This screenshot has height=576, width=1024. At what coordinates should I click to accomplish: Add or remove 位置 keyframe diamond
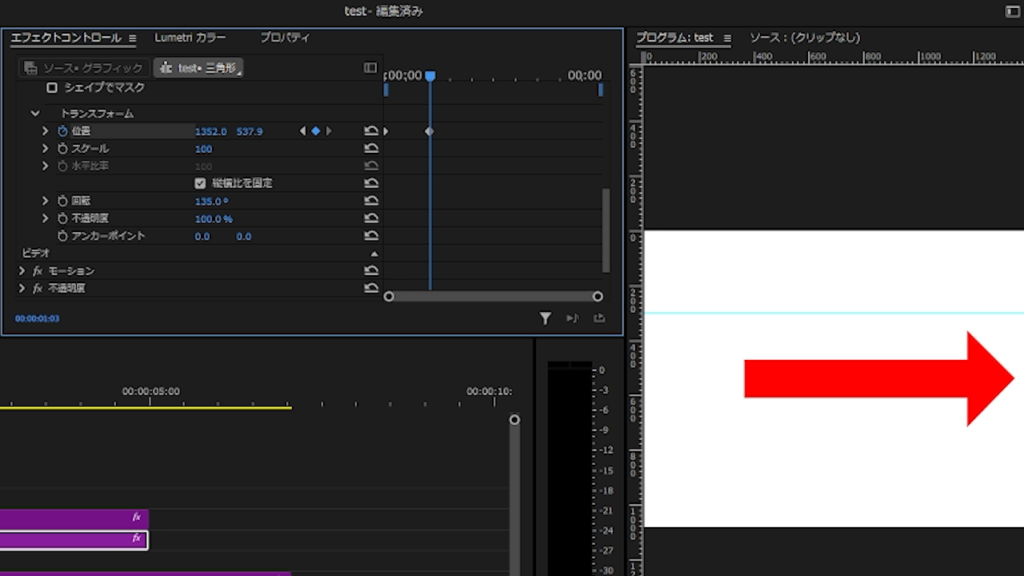pyautogui.click(x=315, y=131)
